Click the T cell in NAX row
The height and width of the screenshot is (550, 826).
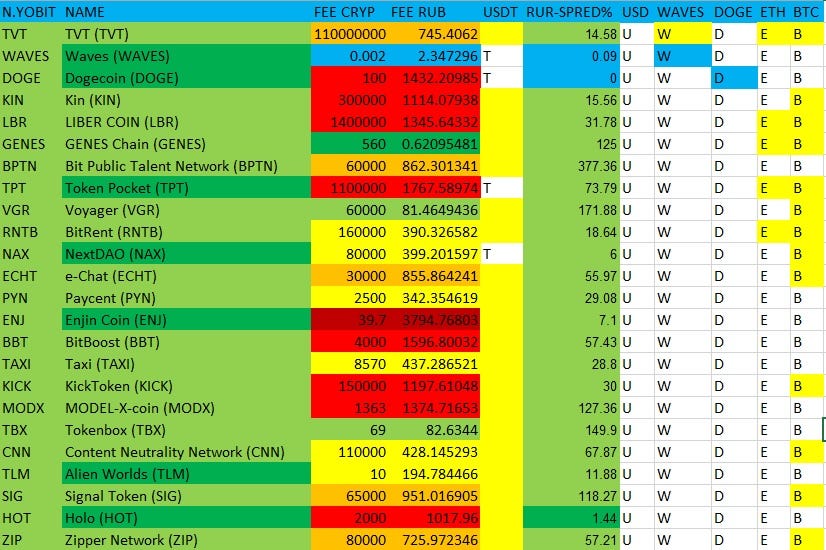[x=501, y=254]
